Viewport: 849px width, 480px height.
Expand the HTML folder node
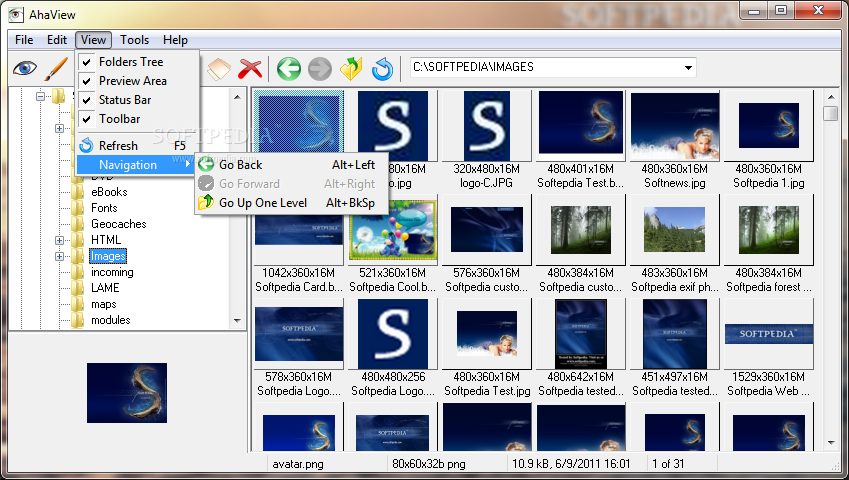click(x=60, y=240)
